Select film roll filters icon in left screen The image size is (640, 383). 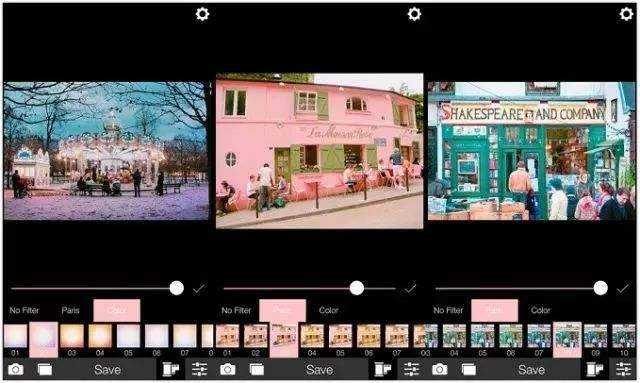click(171, 370)
